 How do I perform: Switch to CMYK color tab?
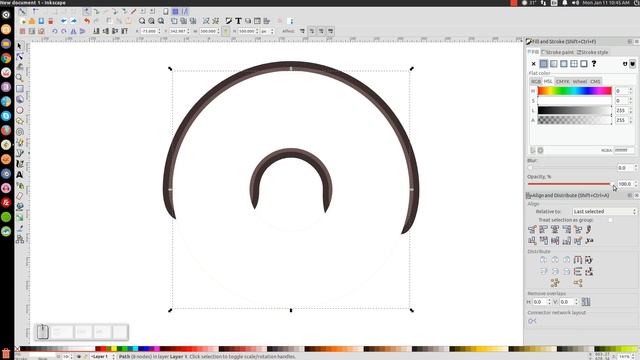click(x=562, y=82)
